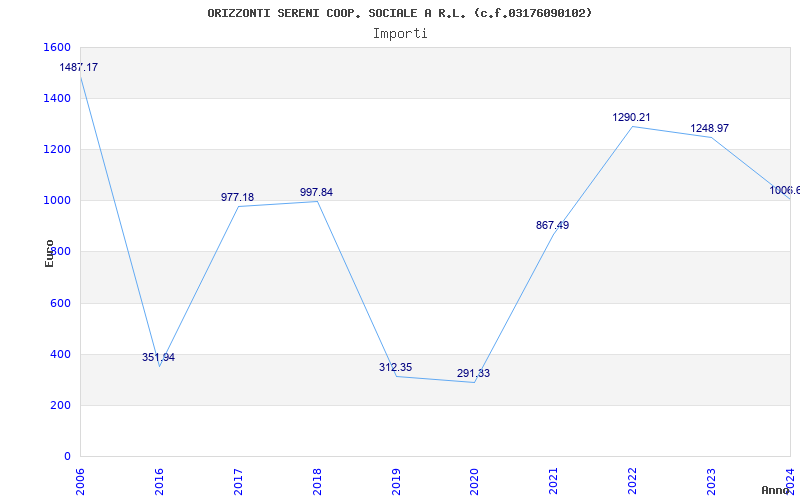800x500 pixels.
Task: Select the 977.18 data label
Action: (x=237, y=197)
